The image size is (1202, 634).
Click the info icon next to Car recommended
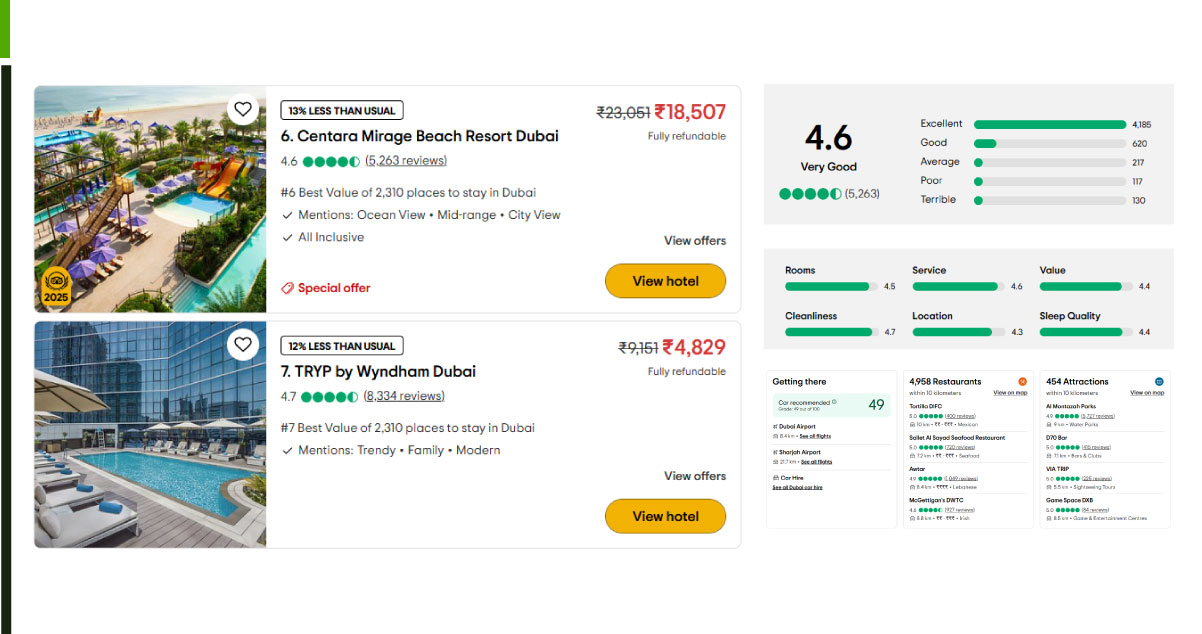[x=834, y=402]
